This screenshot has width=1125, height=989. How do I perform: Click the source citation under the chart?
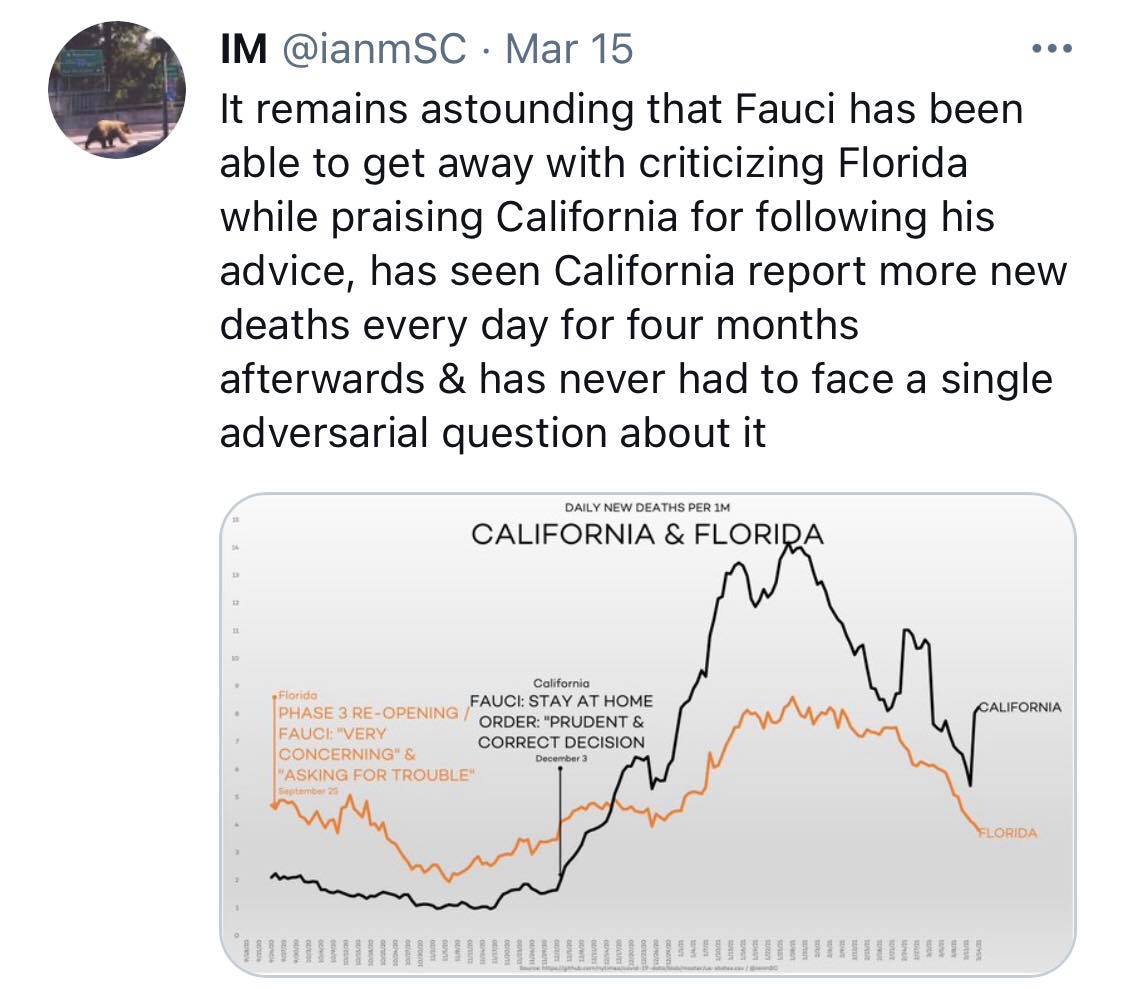click(649, 968)
